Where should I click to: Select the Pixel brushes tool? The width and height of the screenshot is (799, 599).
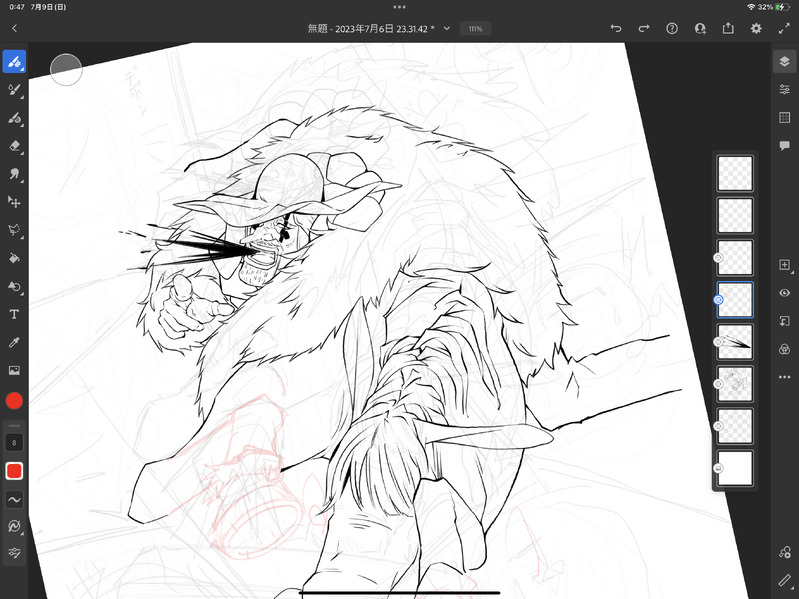coord(14,62)
